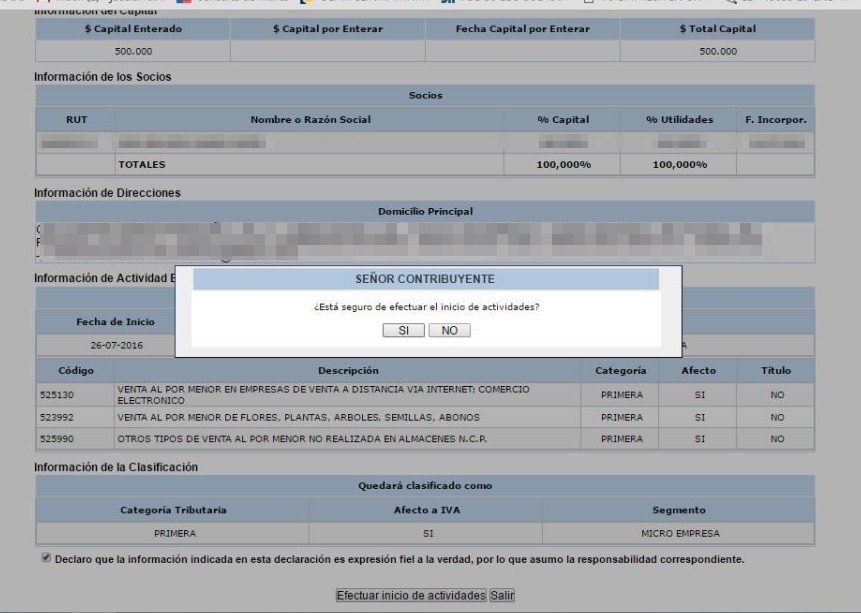Select activity code 525990

57,439
